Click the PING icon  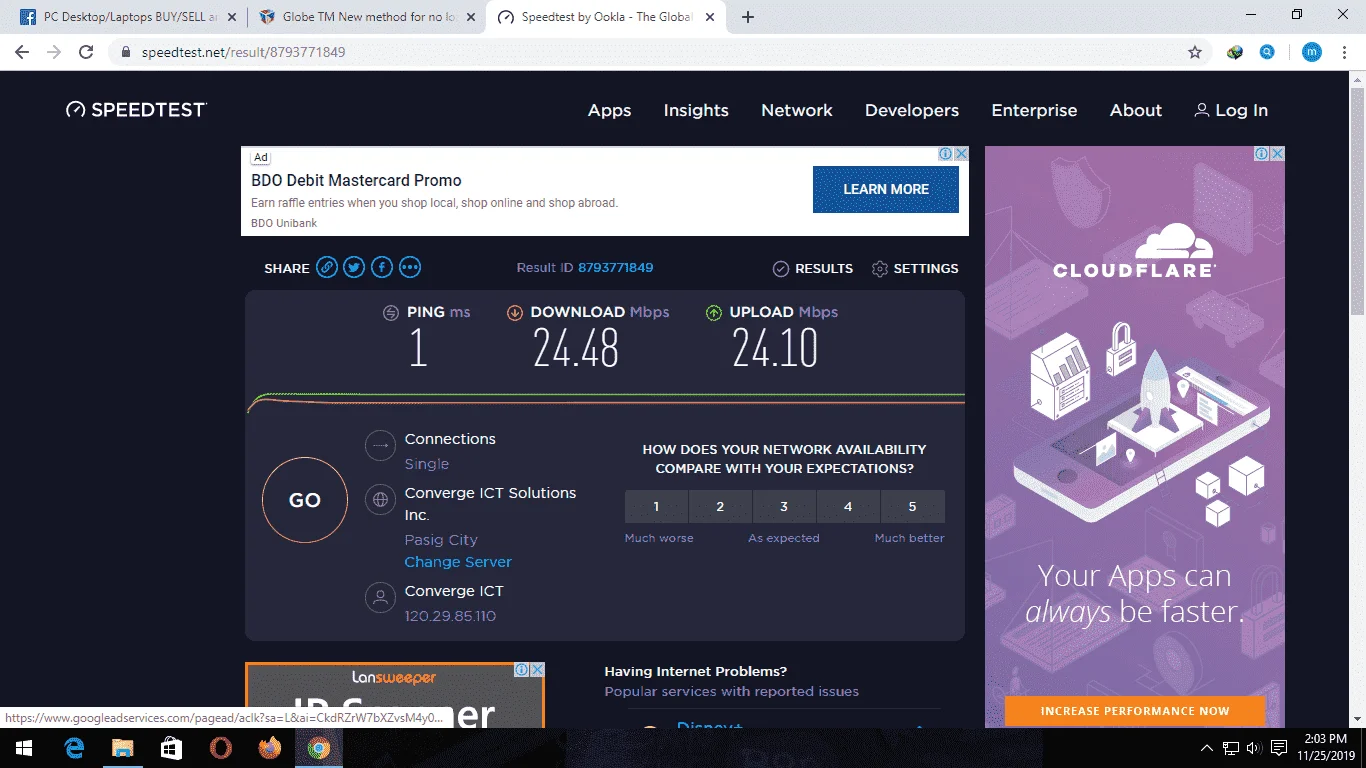coord(391,312)
